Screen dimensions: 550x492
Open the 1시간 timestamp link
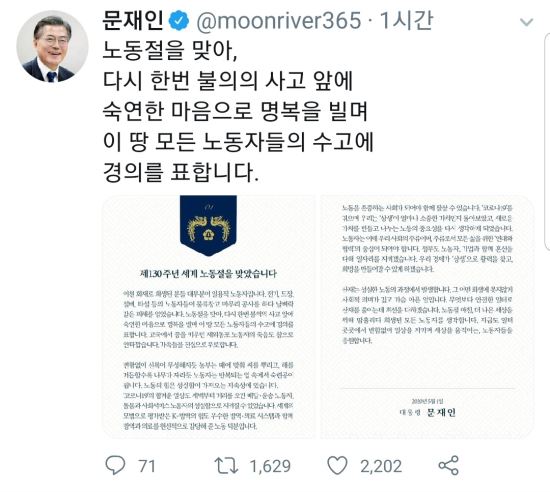click(x=406, y=20)
